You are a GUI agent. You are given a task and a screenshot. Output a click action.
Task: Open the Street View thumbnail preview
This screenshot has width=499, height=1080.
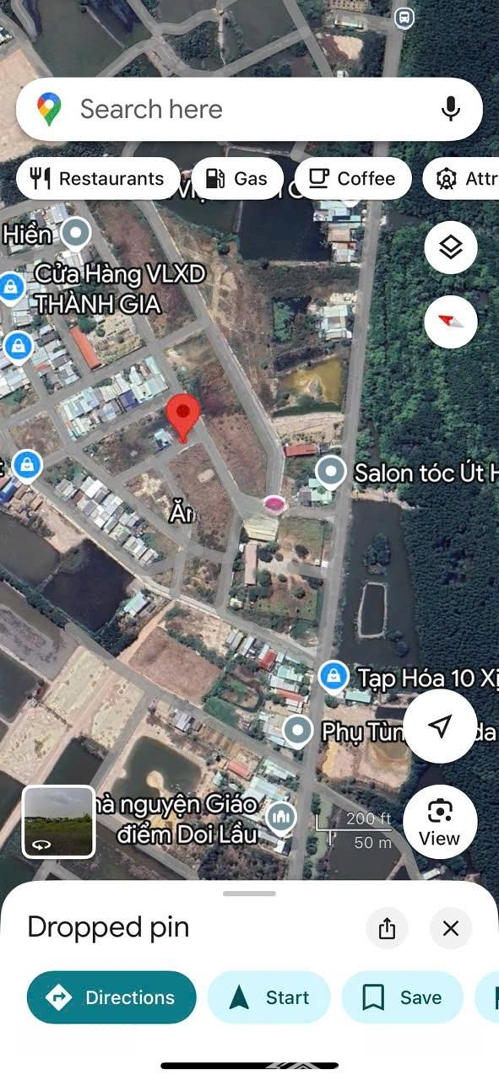point(59,822)
